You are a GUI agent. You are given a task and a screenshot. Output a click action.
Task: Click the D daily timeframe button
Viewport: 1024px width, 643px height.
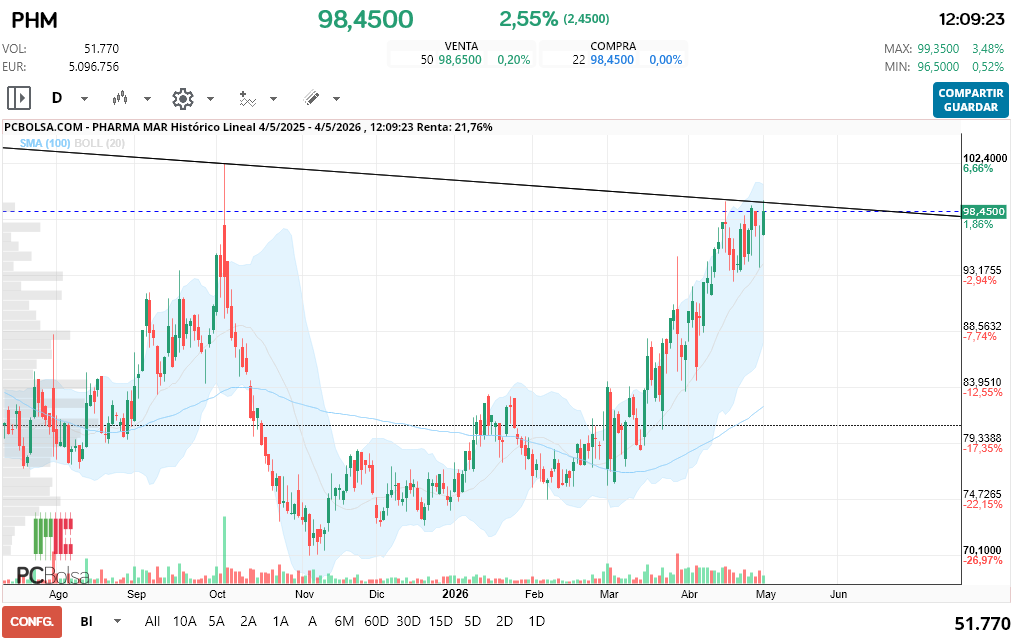point(57,98)
